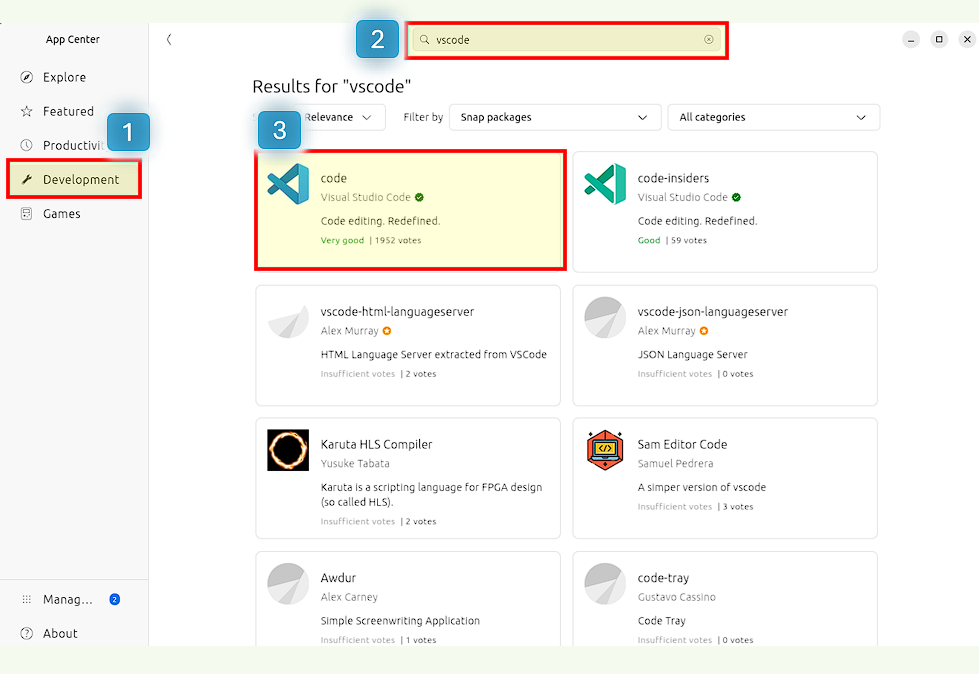
Task: Open the Manage section
Action: pos(74,600)
